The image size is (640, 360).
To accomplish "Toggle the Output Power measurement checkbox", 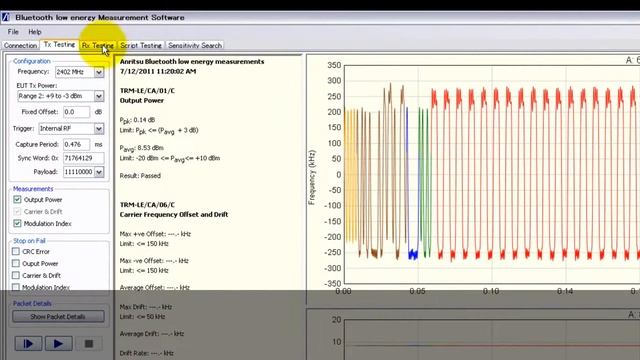I will tap(17, 200).
